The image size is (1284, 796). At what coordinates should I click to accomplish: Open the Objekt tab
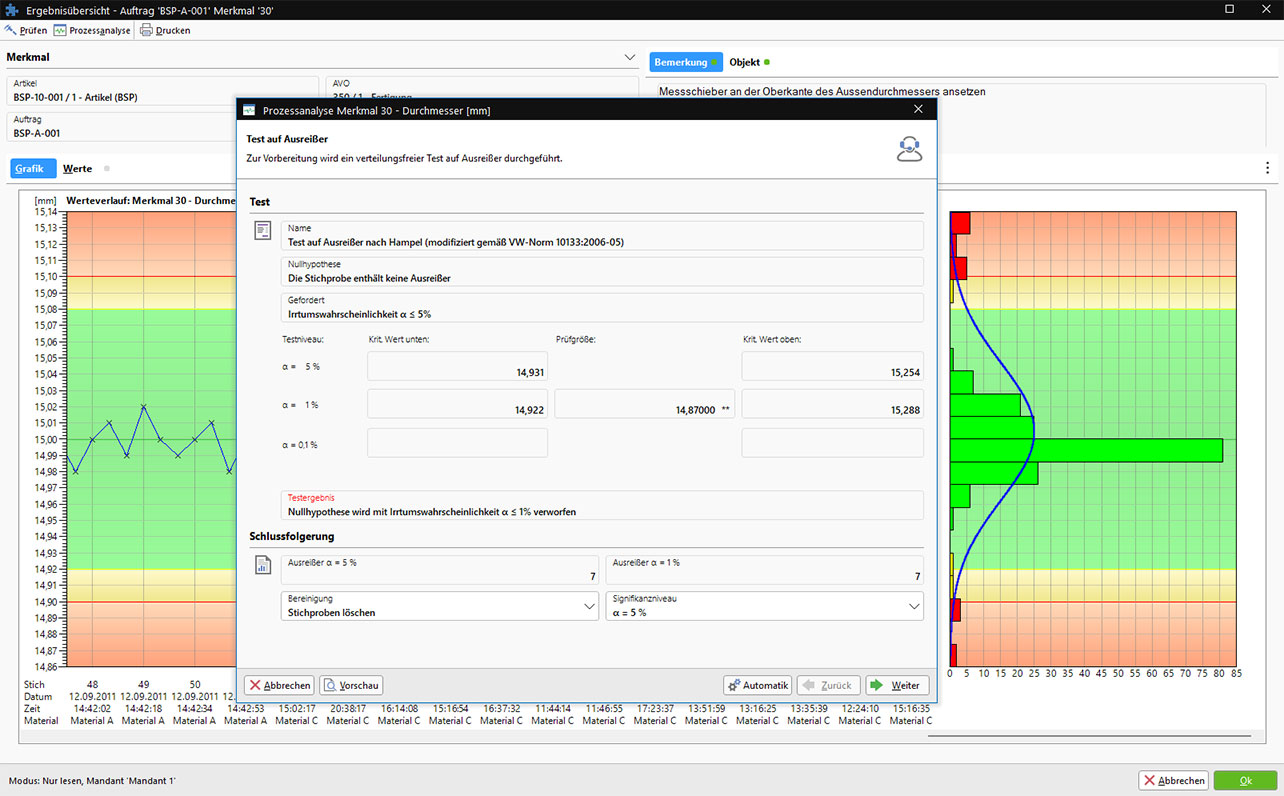744,62
